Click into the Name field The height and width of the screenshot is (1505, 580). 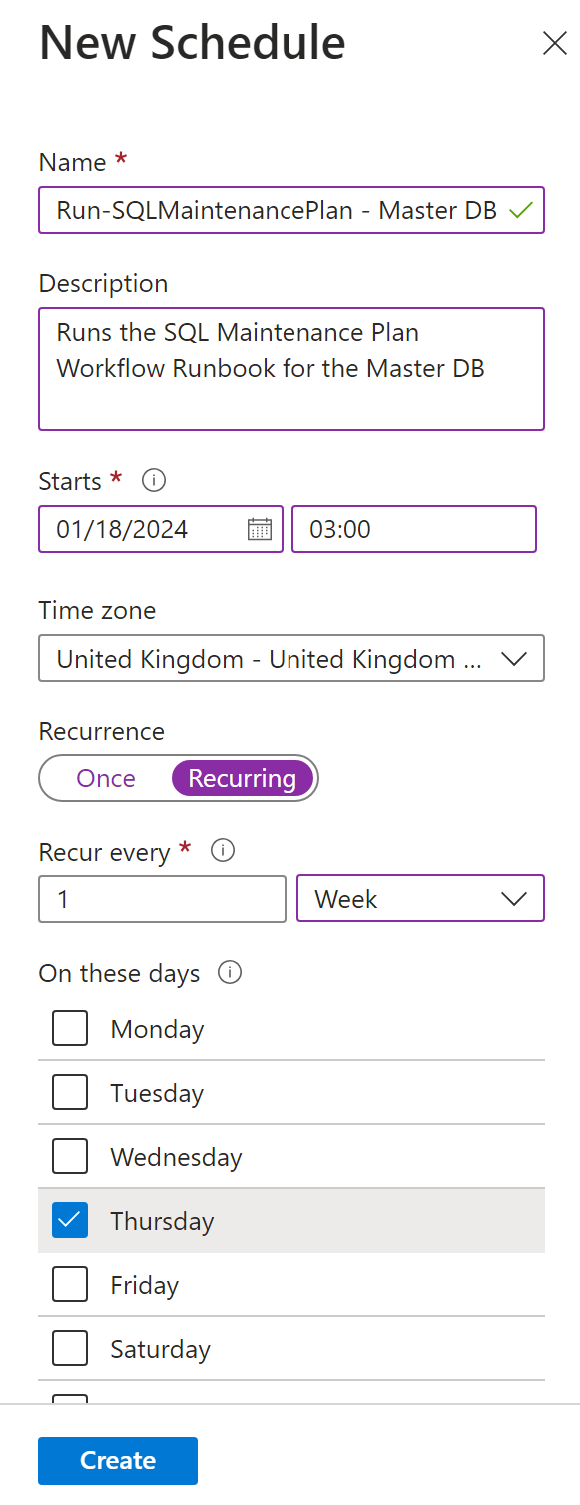[292, 210]
